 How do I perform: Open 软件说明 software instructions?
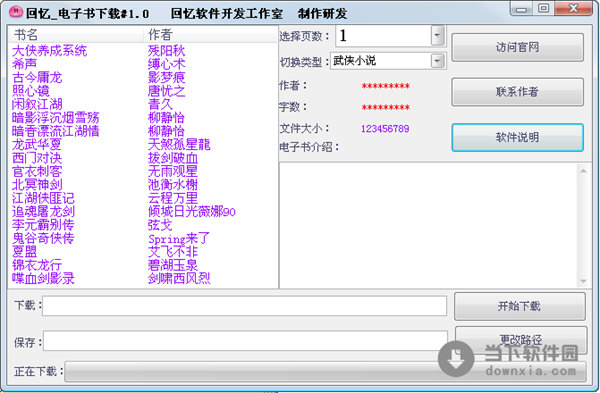(x=517, y=137)
